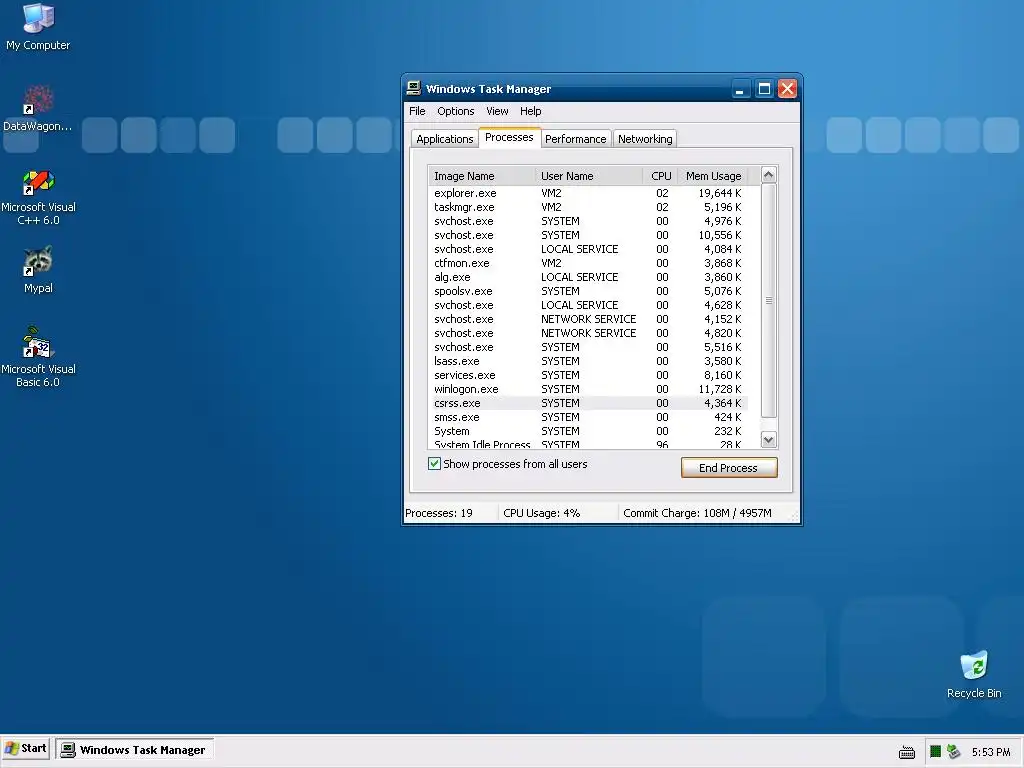This screenshot has width=1024, height=768.
Task: Switch to the Performance tab
Action: pyautogui.click(x=575, y=139)
